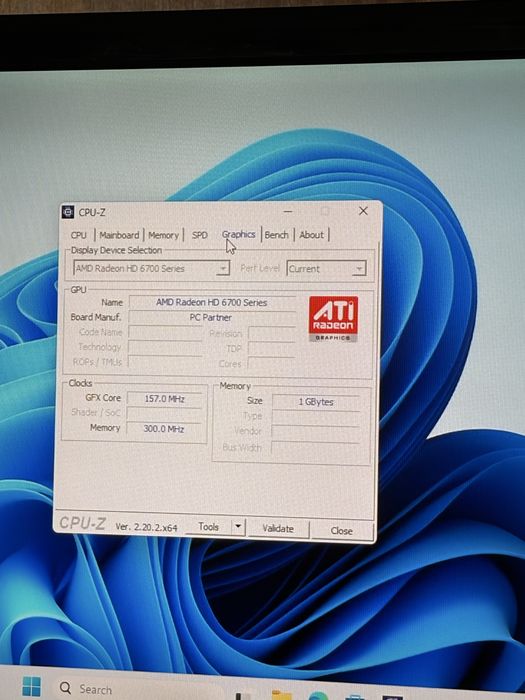Expand the Tools dropdown arrow
The image size is (525, 700).
coord(238,527)
